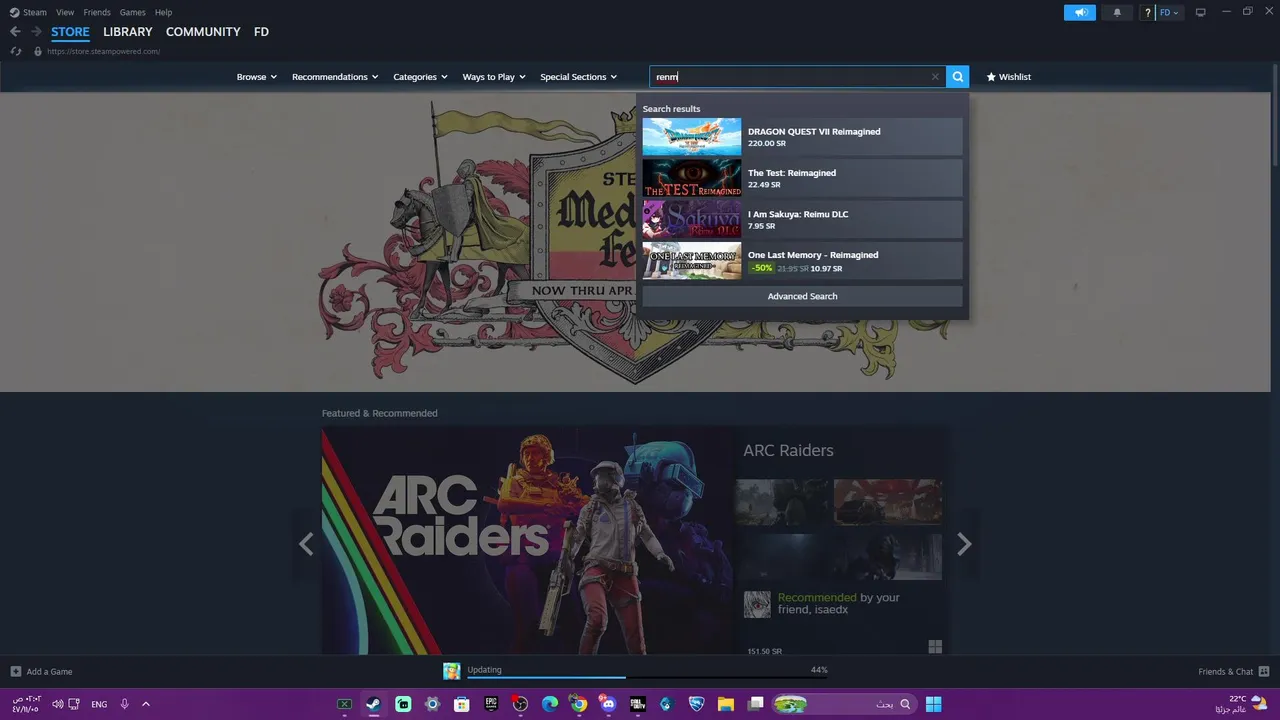Click the Updating download progress bar
The image size is (1280, 720).
tap(646, 677)
